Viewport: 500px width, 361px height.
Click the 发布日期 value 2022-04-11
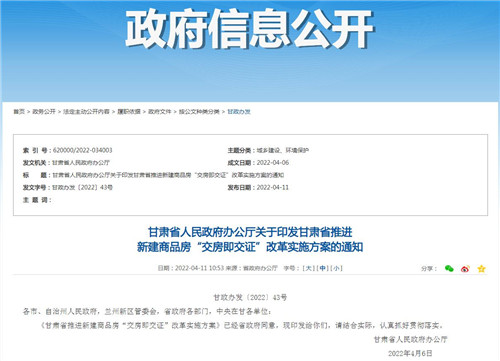(x=273, y=187)
